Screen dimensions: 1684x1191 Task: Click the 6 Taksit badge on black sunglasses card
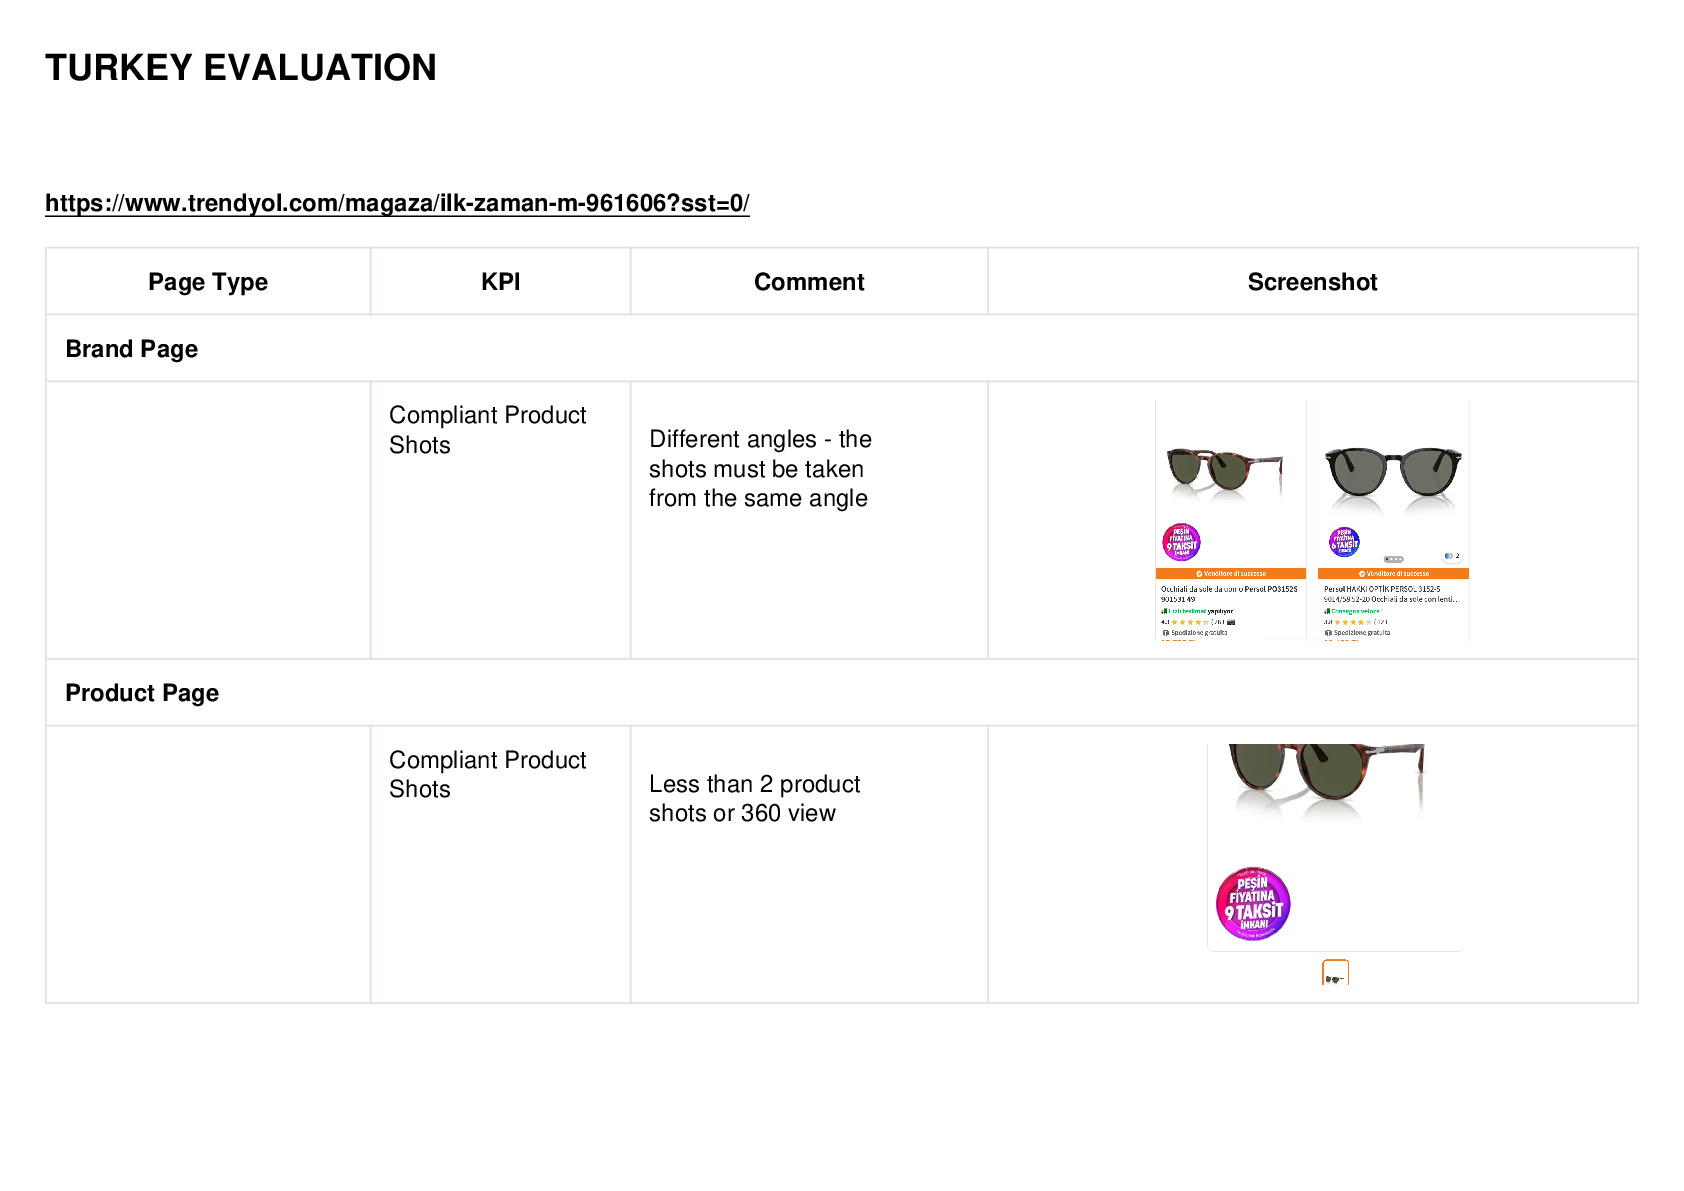tap(1344, 542)
